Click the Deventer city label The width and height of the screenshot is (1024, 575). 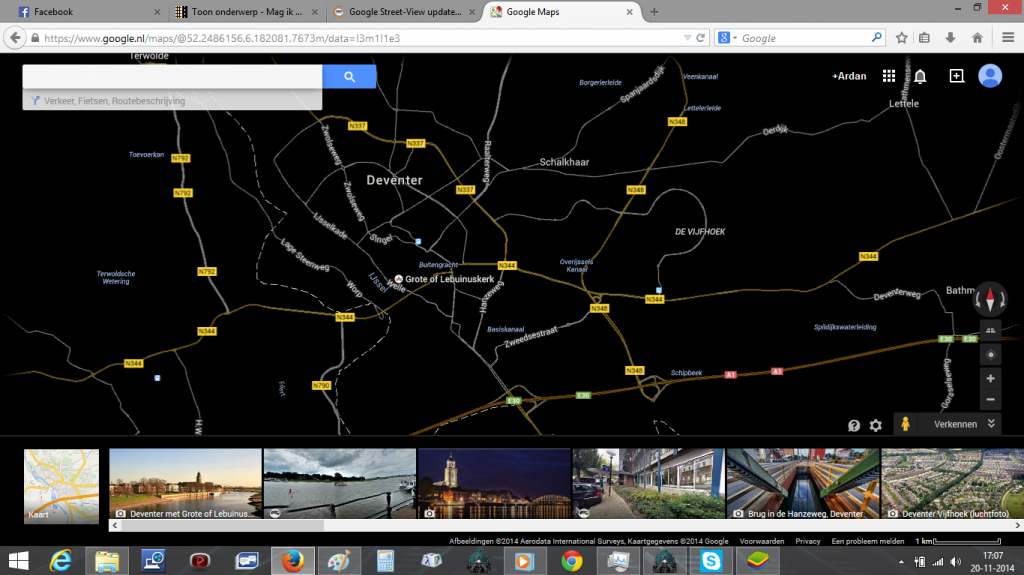[x=394, y=180]
